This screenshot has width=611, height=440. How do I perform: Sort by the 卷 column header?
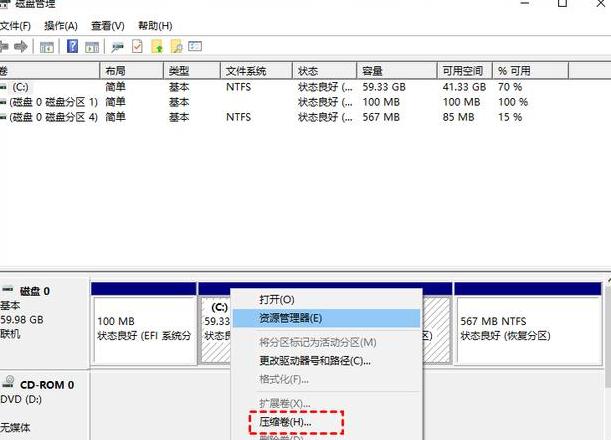(49, 71)
